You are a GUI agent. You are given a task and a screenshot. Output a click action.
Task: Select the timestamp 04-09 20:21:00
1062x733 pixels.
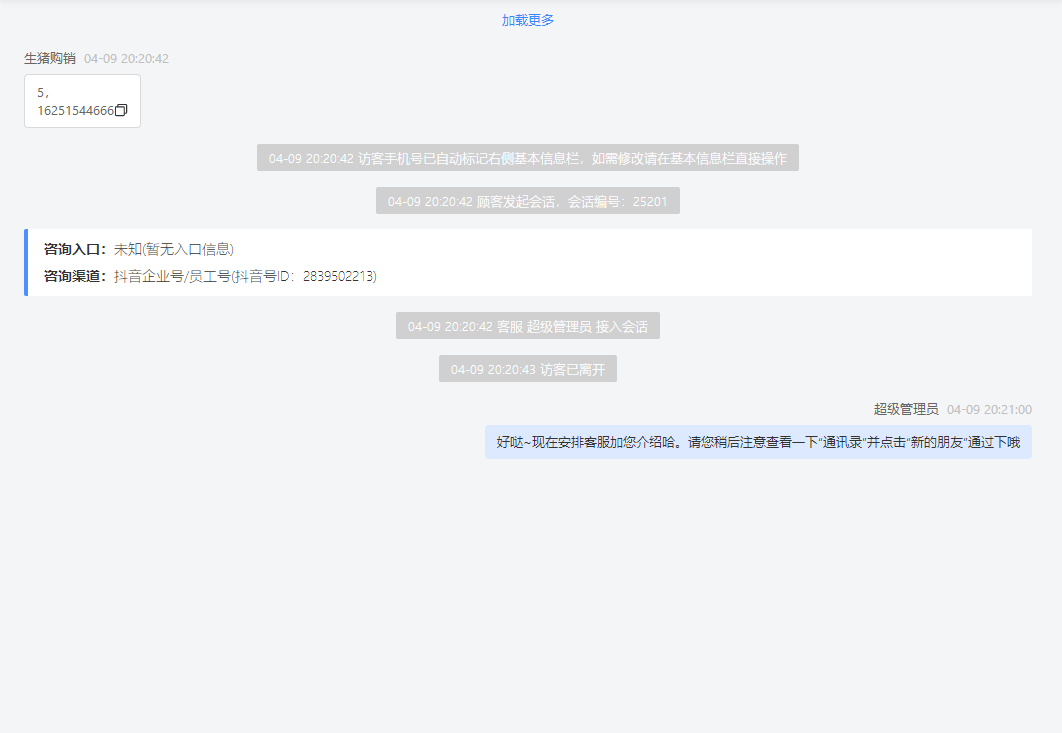click(x=989, y=410)
